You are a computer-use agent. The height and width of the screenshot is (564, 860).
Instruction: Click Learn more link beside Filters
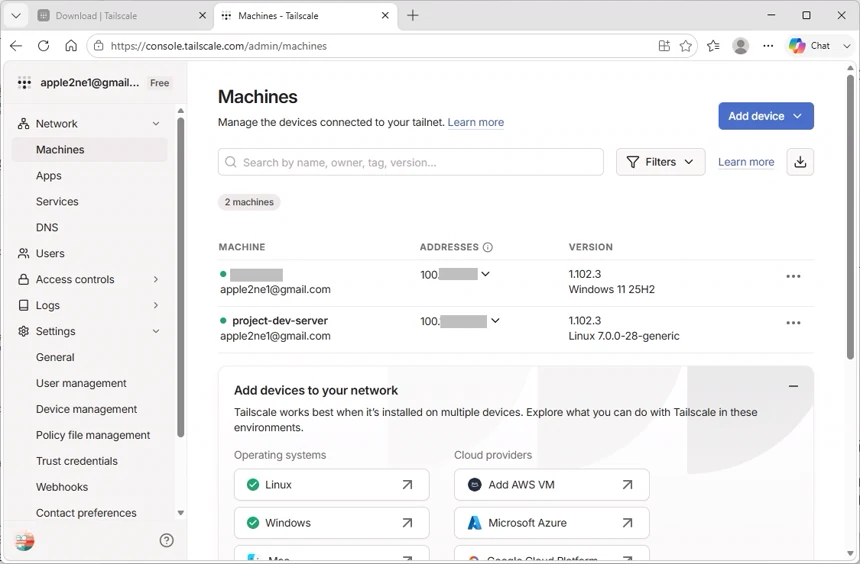746,162
